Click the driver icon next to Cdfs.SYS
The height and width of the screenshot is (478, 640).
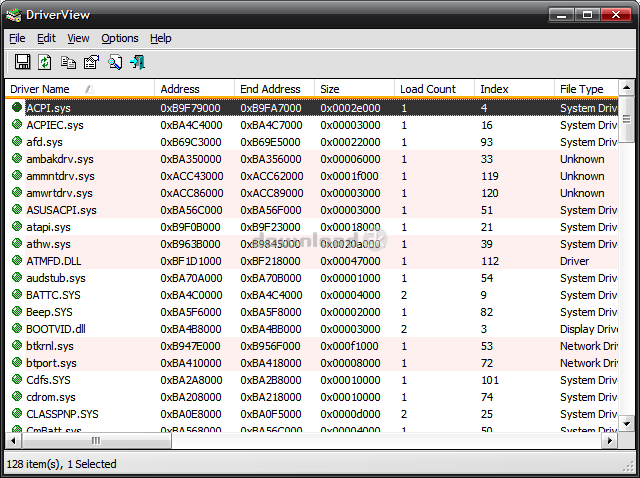point(17,380)
